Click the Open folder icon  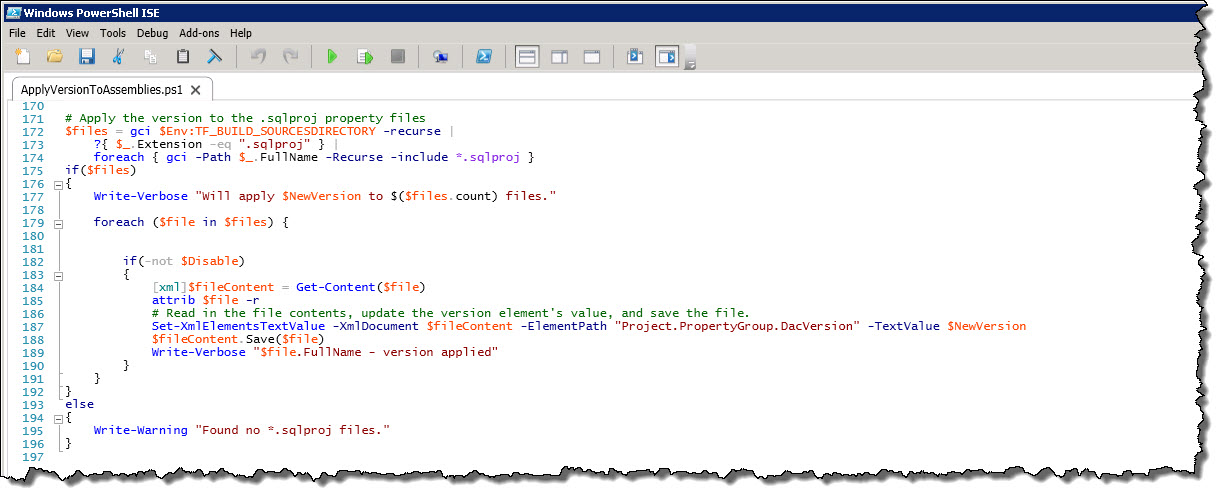click(x=54, y=57)
